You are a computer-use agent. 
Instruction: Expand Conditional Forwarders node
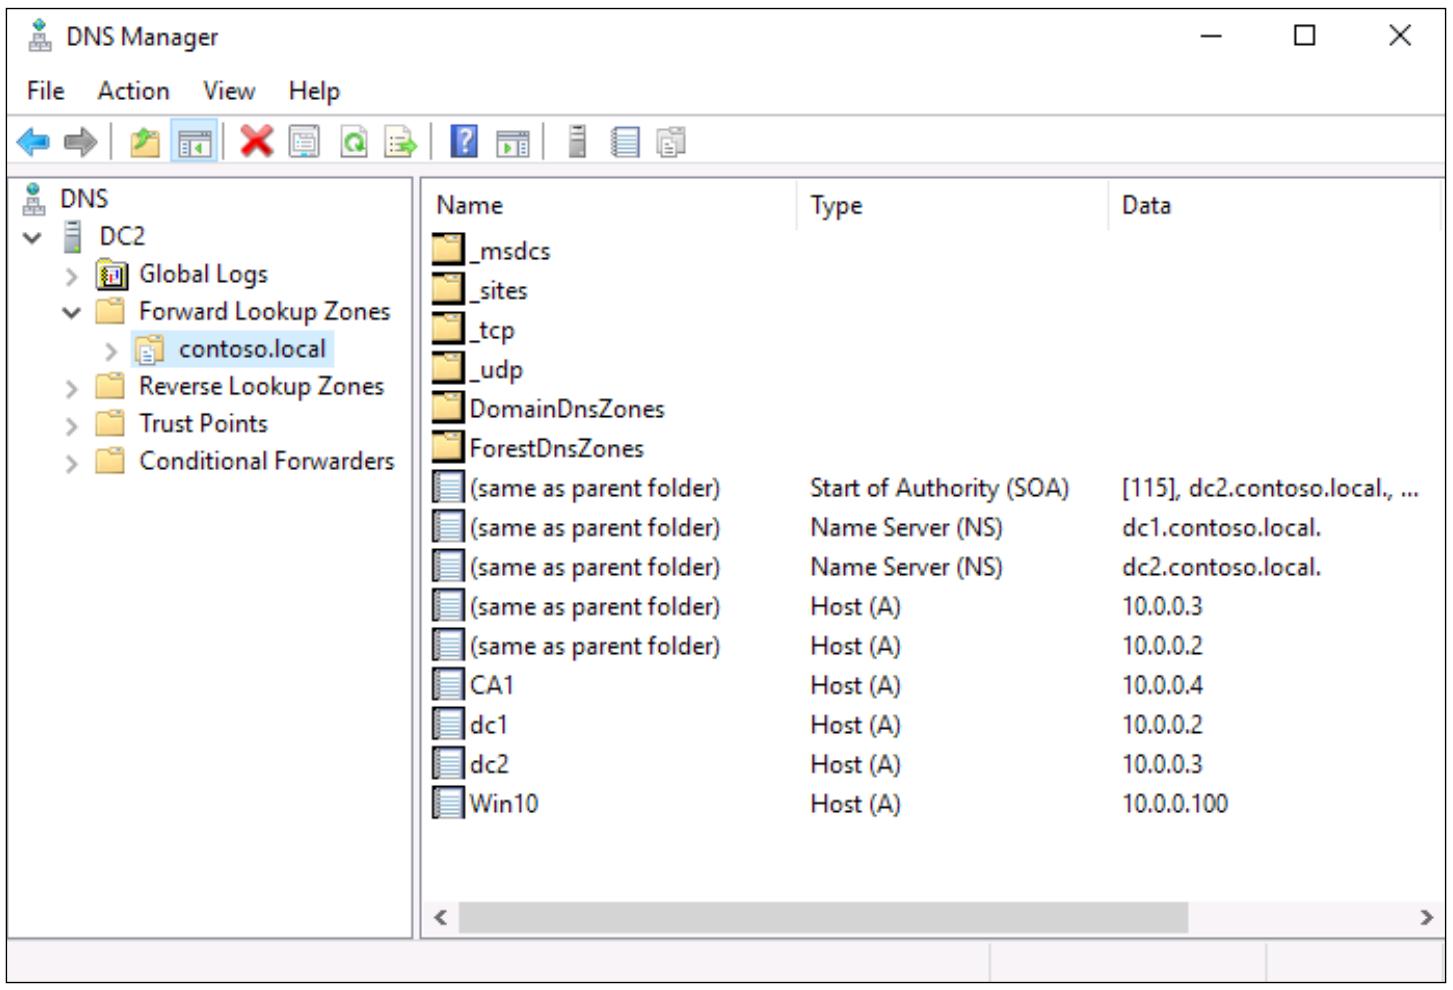pyautogui.click(x=72, y=463)
